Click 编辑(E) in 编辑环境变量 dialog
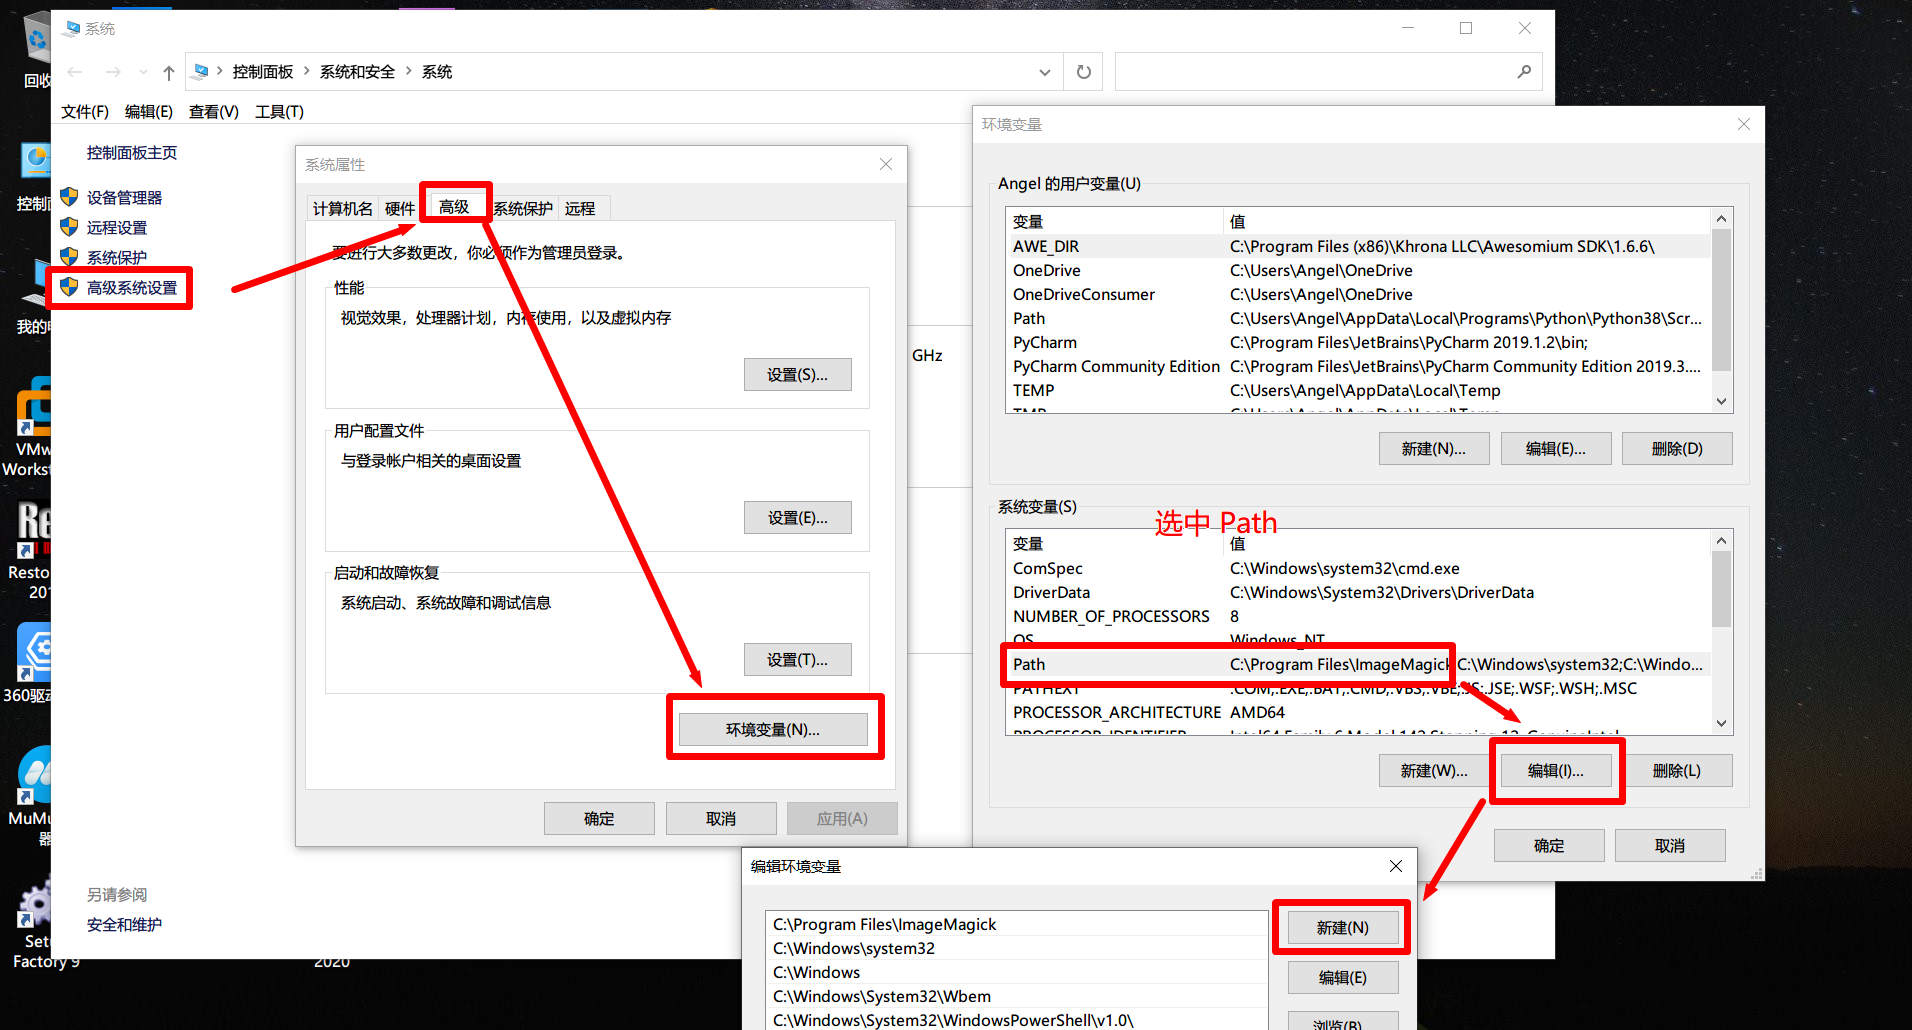The image size is (1912, 1030). [x=1343, y=978]
